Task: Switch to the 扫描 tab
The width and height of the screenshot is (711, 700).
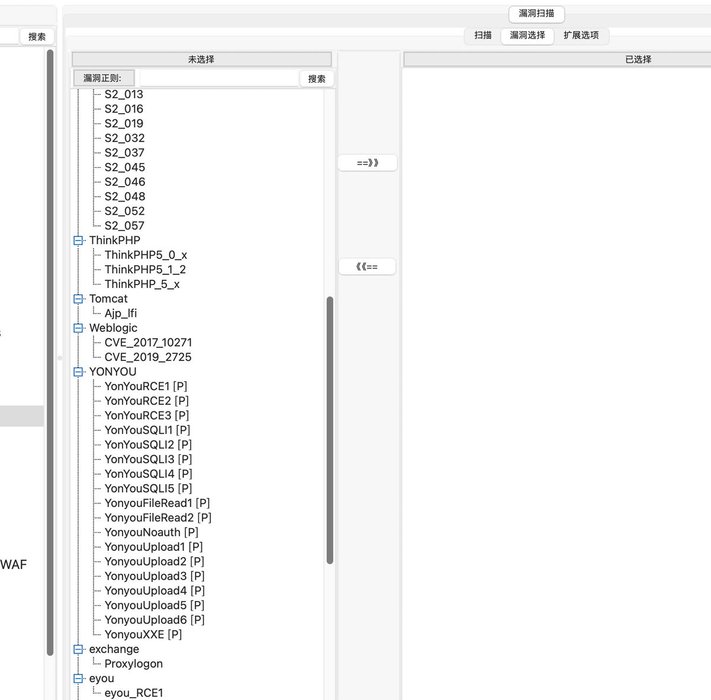Action: pyautogui.click(x=483, y=35)
